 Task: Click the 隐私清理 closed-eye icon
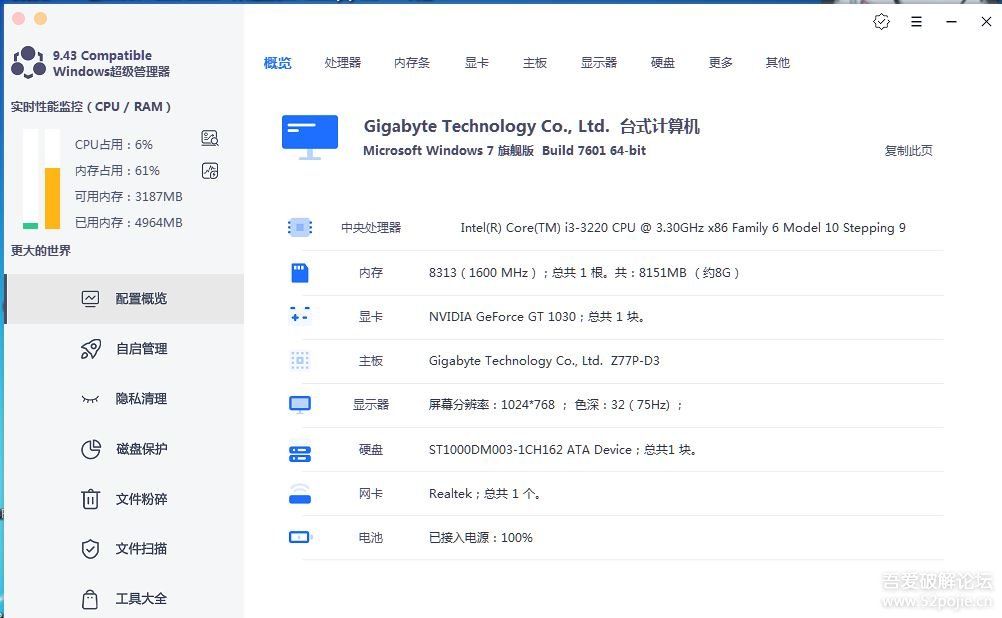coord(90,399)
